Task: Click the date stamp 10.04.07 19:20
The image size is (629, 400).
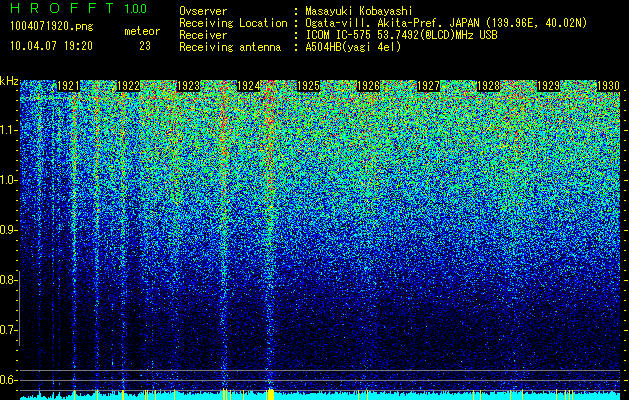Action: (51, 46)
